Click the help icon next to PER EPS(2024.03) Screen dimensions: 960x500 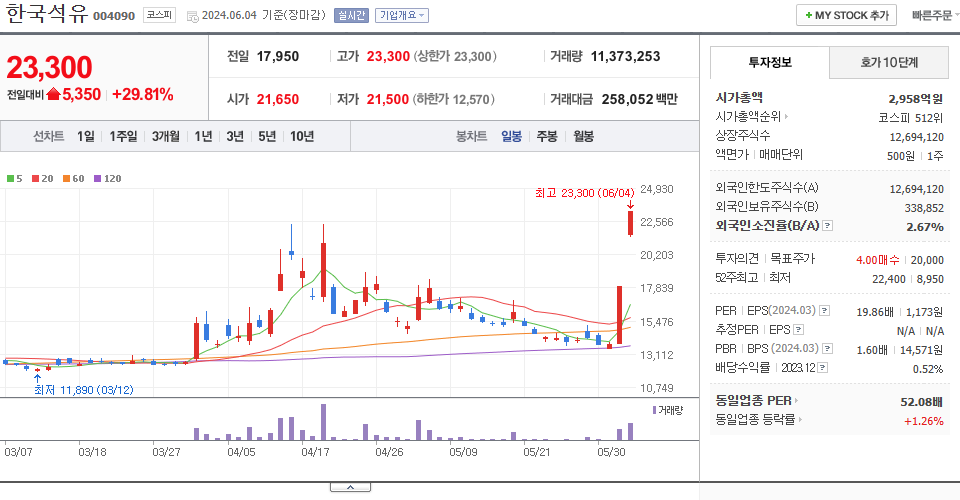825,310
